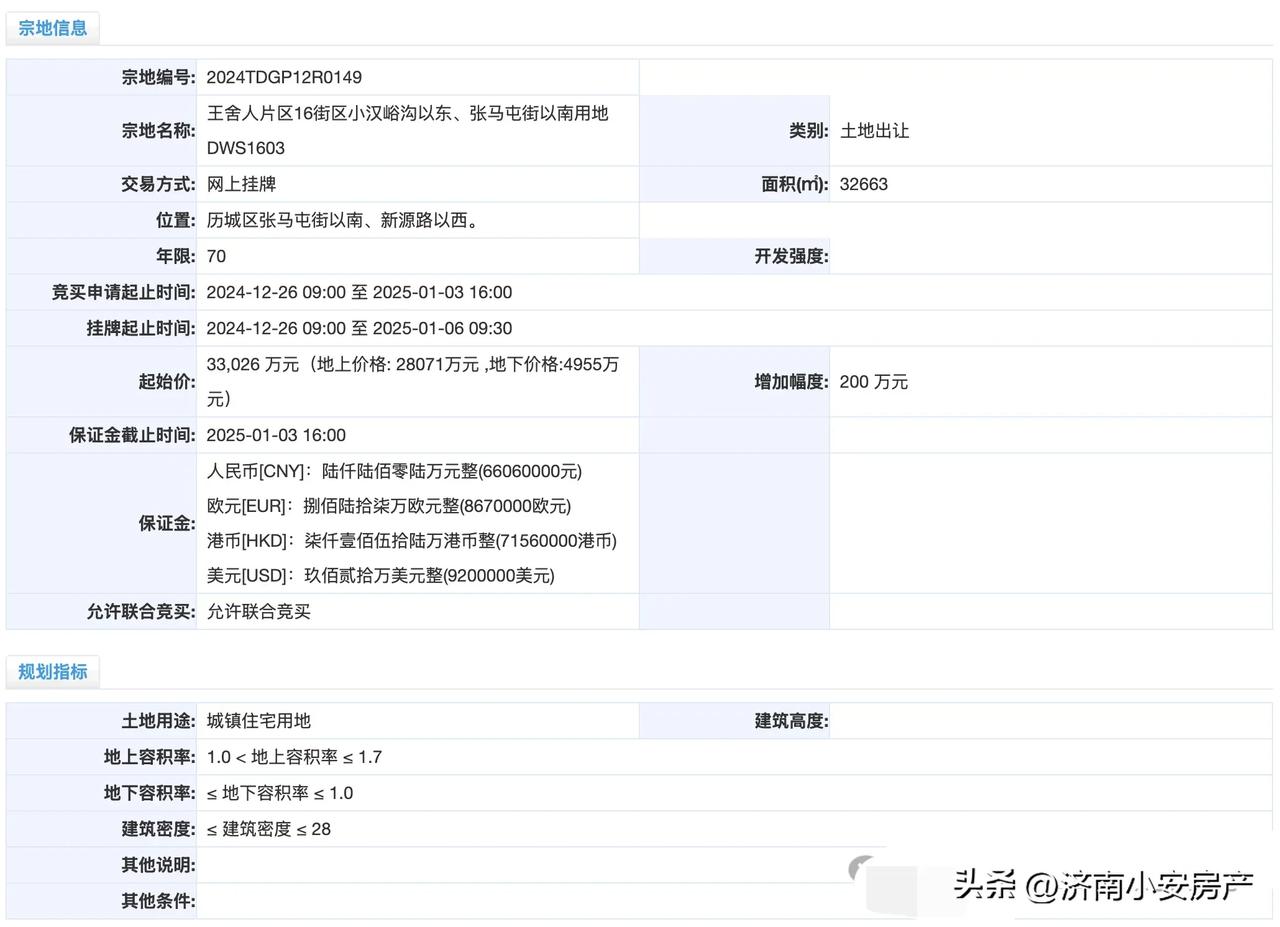This screenshot has width=1280, height=927.
Task: Click the 面积(㎡) label
Action: pyautogui.click(x=795, y=184)
